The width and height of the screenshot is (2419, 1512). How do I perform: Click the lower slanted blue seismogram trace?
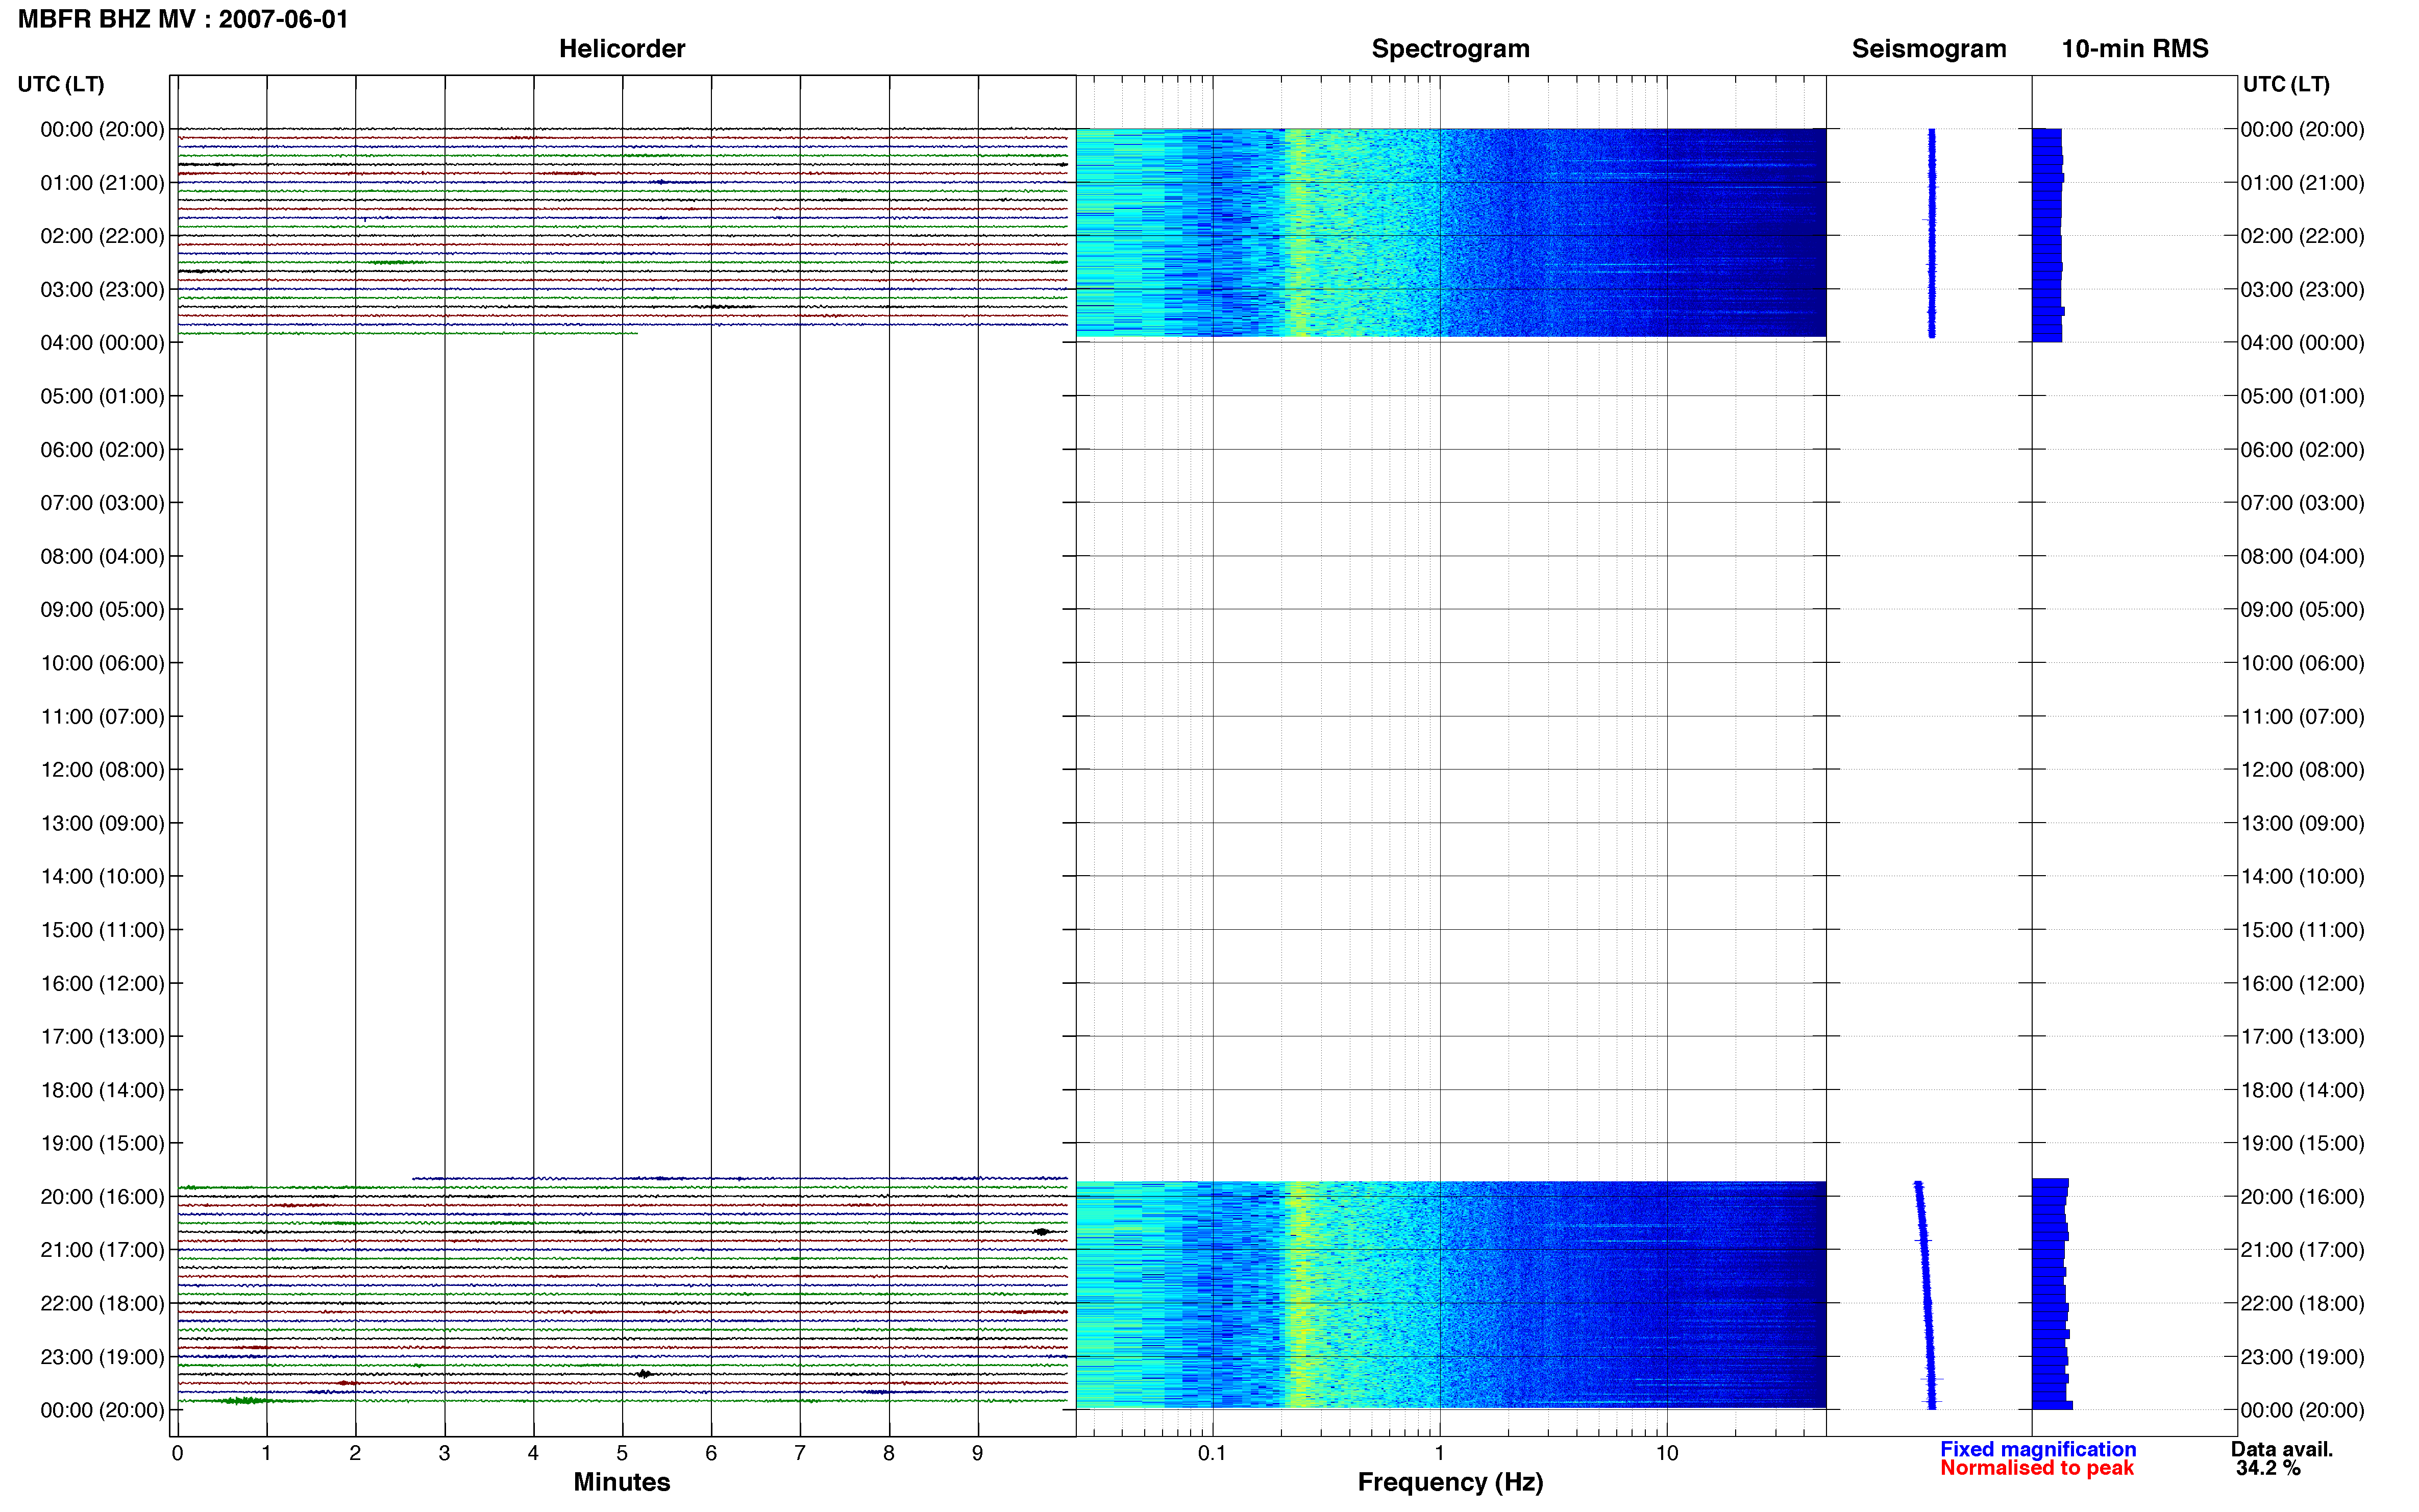pyautogui.click(x=1926, y=1295)
